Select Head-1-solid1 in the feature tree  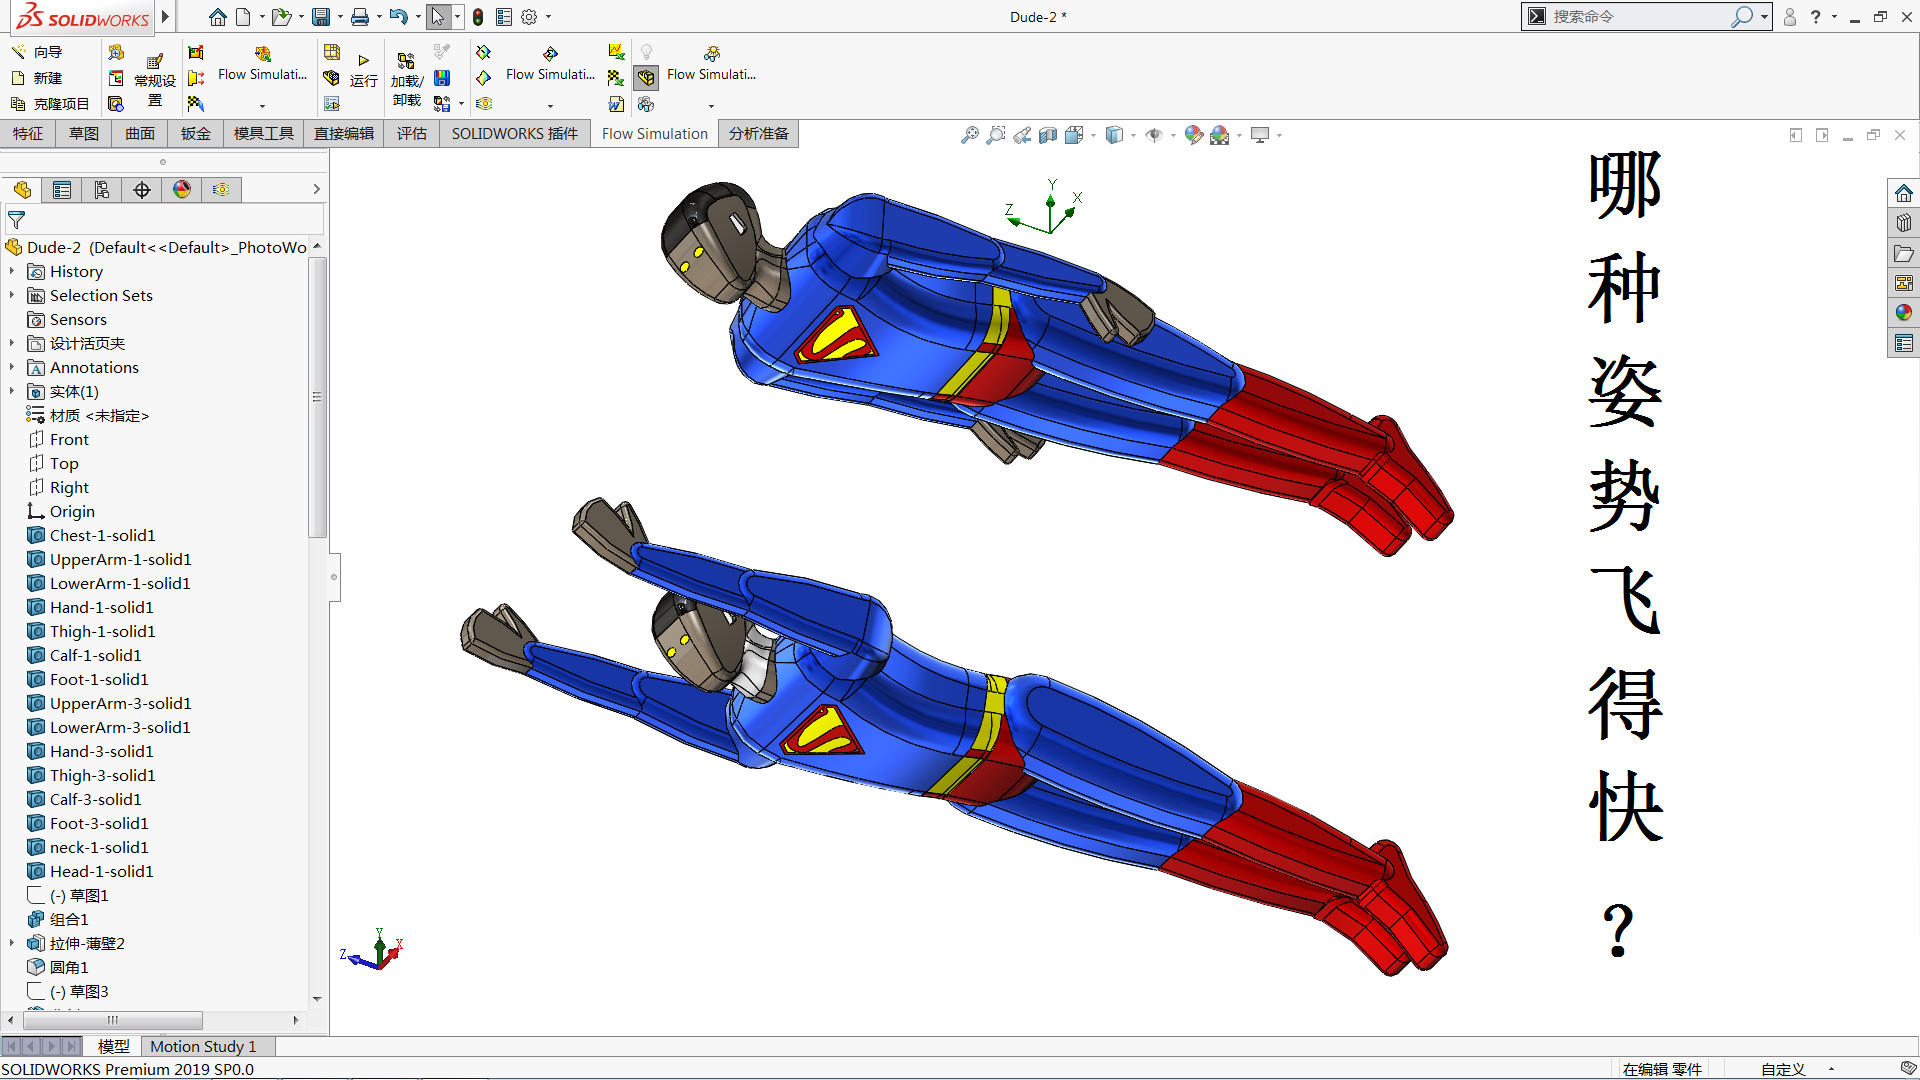coord(101,871)
